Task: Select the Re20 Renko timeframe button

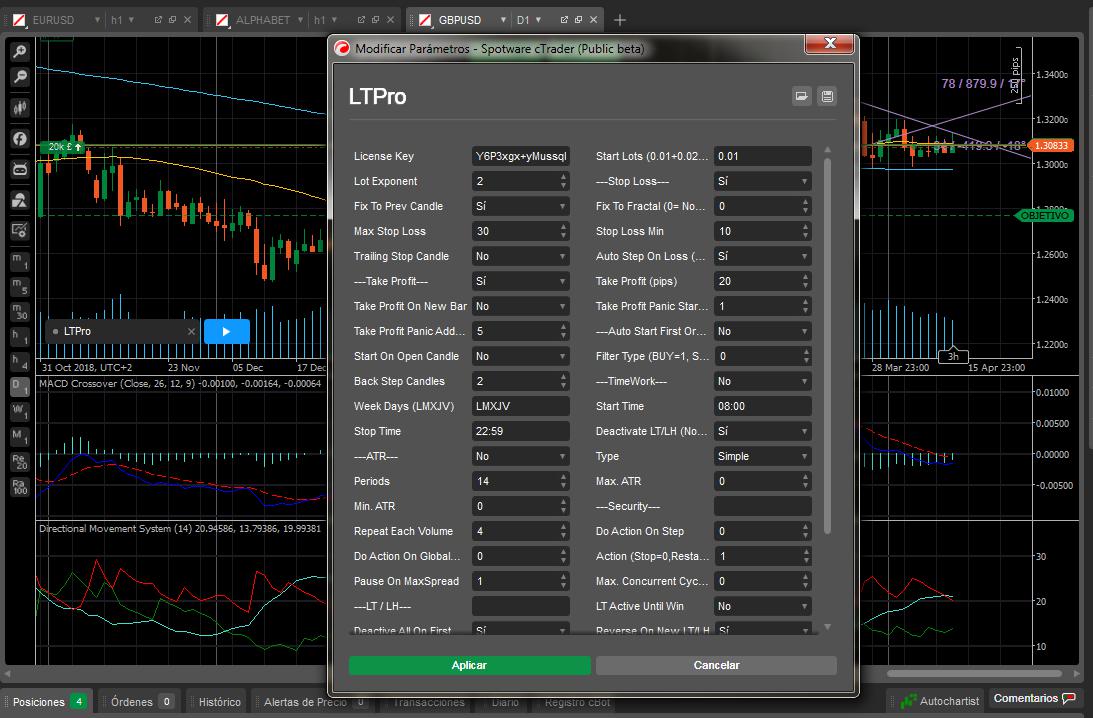Action: (x=20, y=461)
